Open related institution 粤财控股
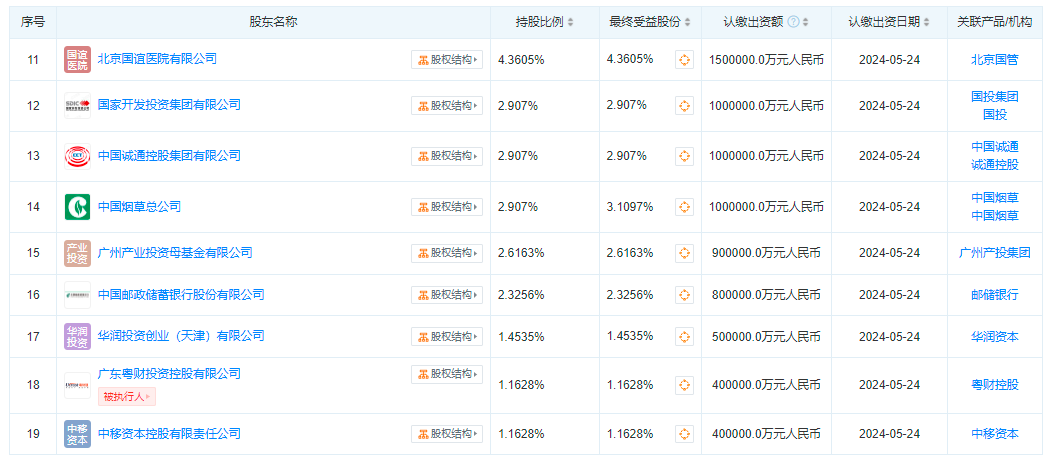This screenshot has width=1050, height=461. 994,385
